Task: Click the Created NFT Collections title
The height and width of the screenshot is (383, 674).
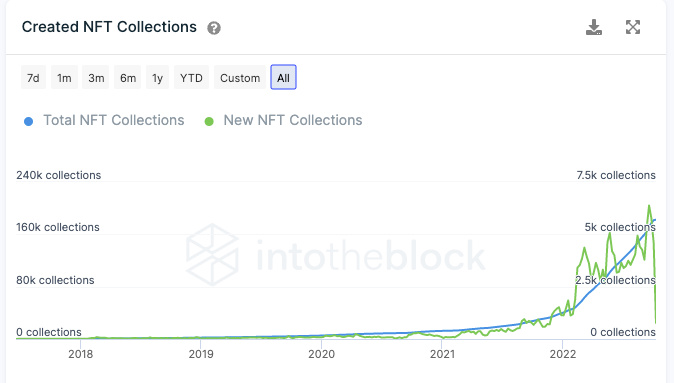Action: coord(109,27)
